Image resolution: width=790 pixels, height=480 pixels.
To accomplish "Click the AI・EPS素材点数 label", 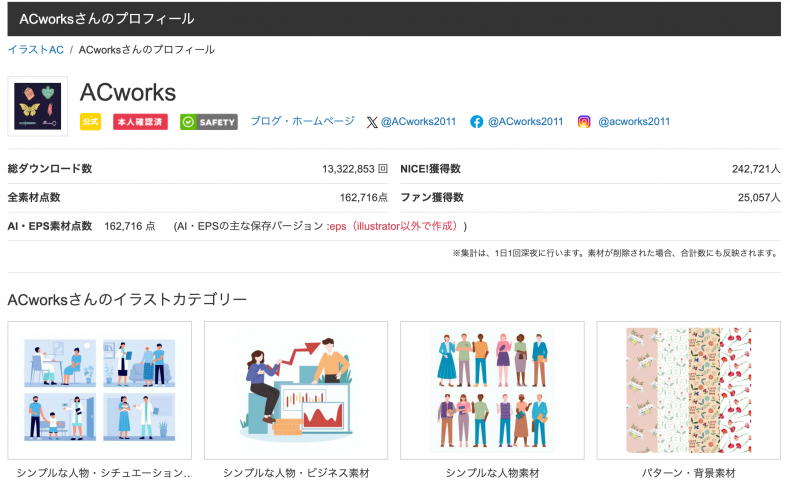I will (49, 226).
